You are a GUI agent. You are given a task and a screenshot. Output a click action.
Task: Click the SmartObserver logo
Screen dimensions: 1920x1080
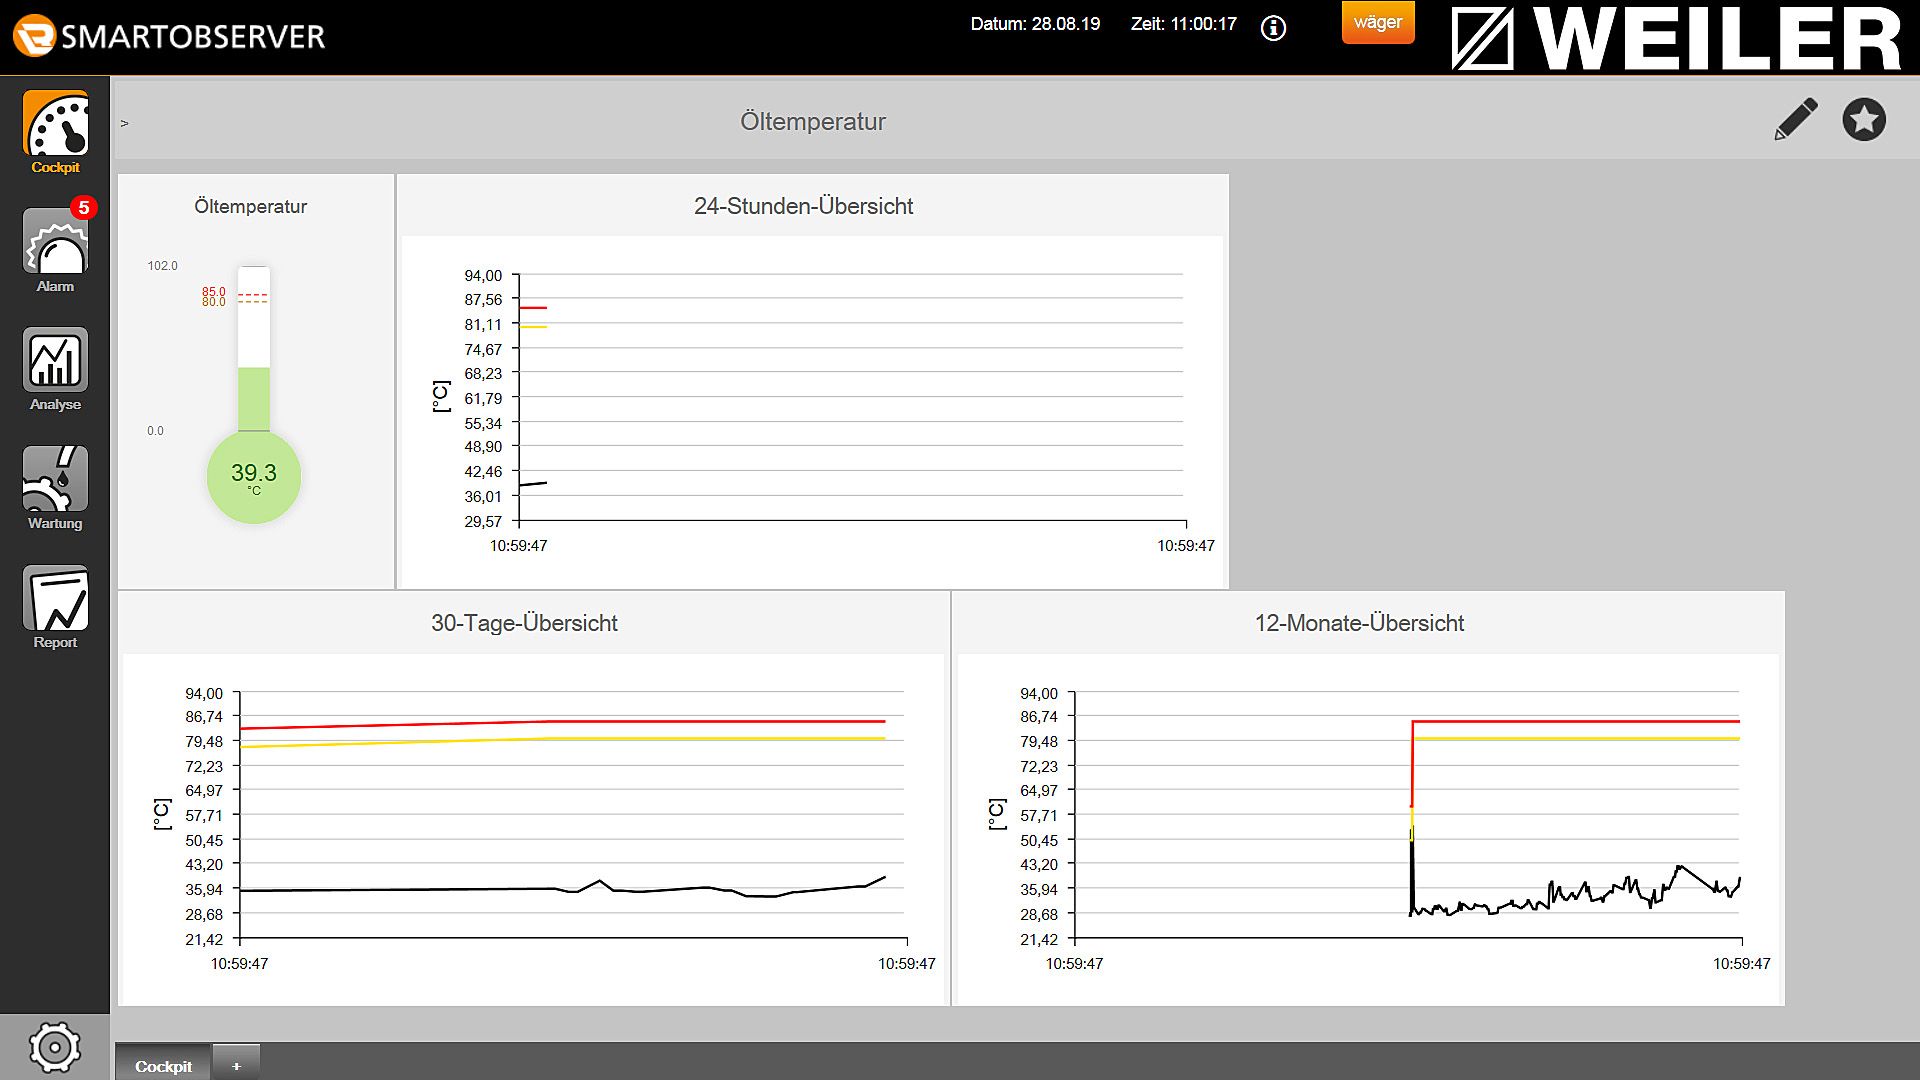pyautogui.click(x=170, y=34)
